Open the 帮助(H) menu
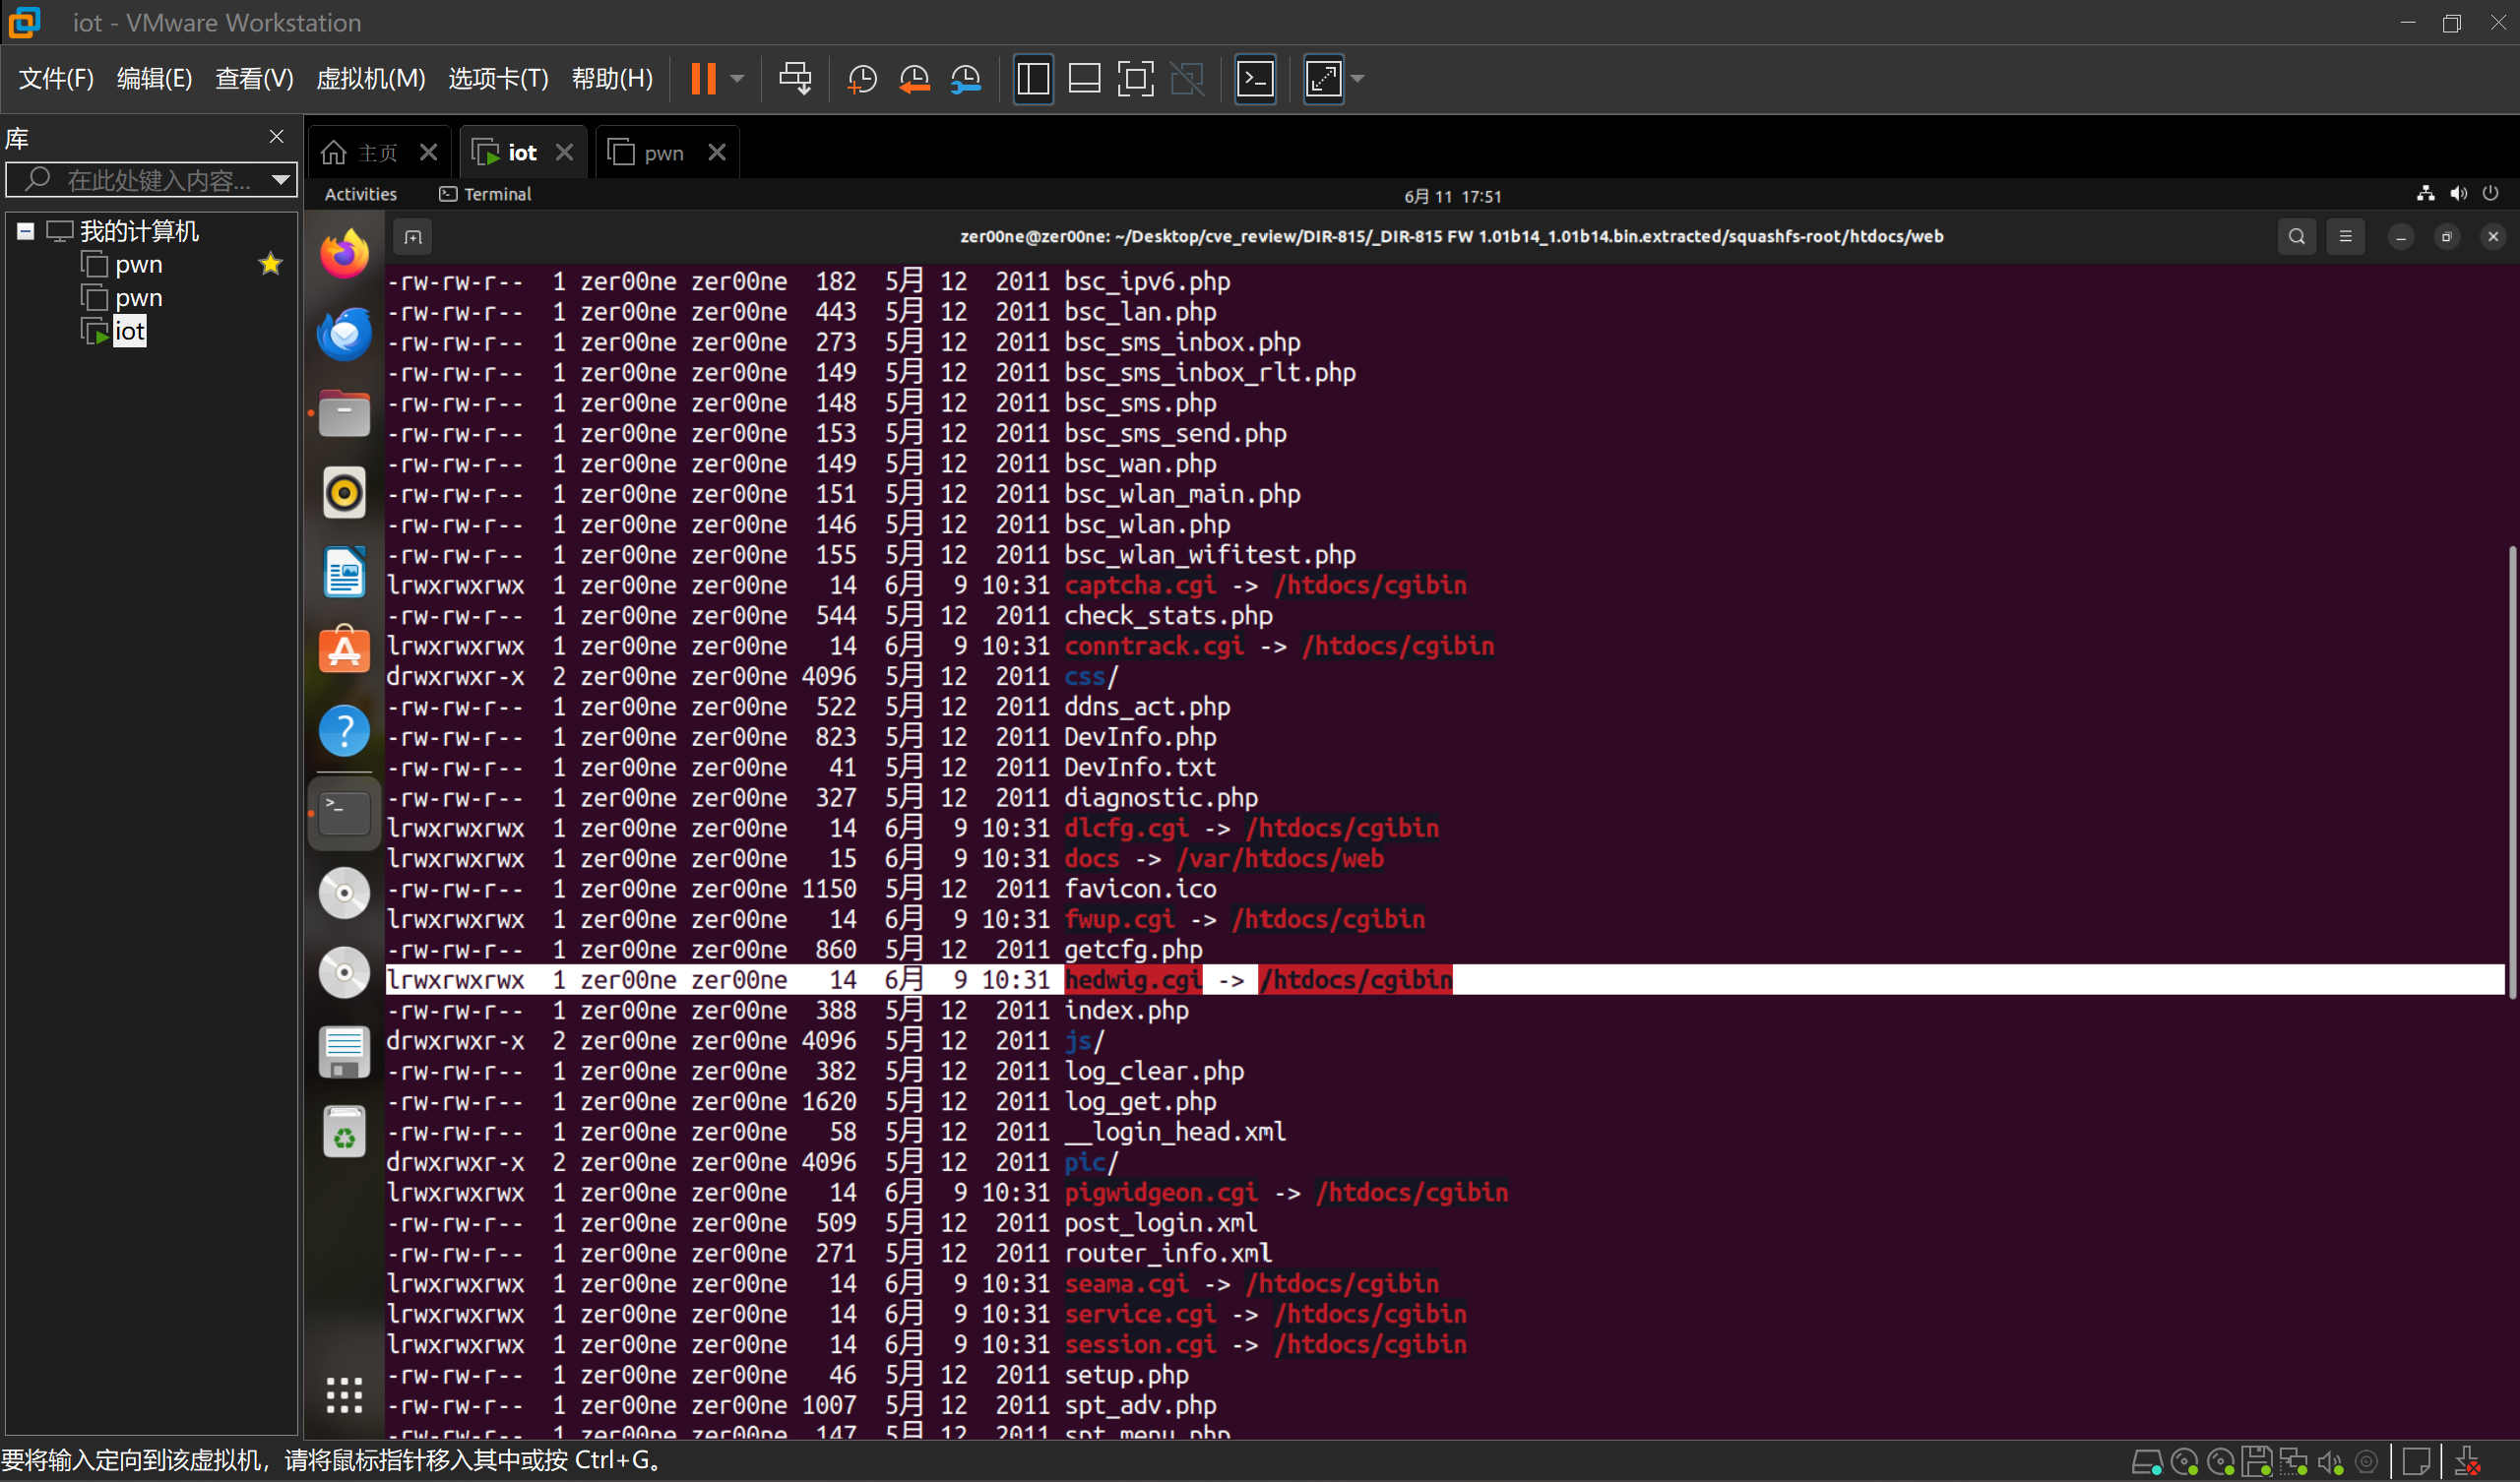This screenshot has height=1482, width=2520. coord(612,78)
